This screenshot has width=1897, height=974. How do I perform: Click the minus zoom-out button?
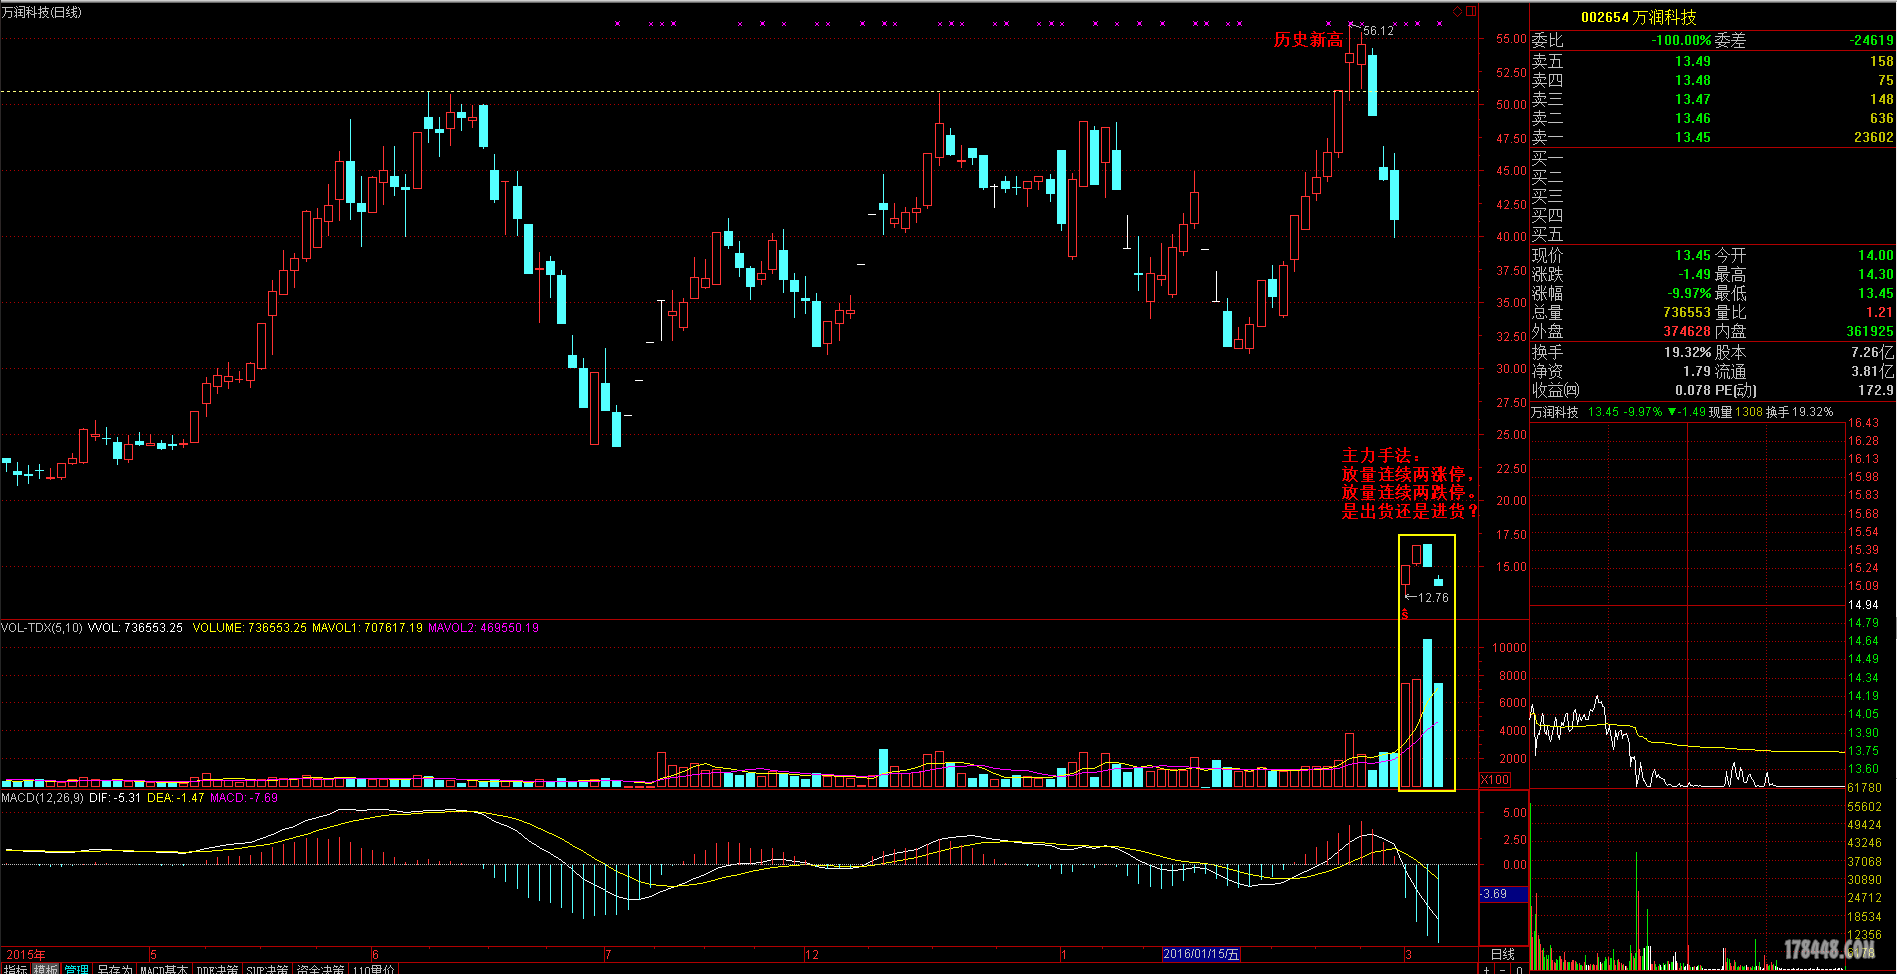(x=1503, y=968)
